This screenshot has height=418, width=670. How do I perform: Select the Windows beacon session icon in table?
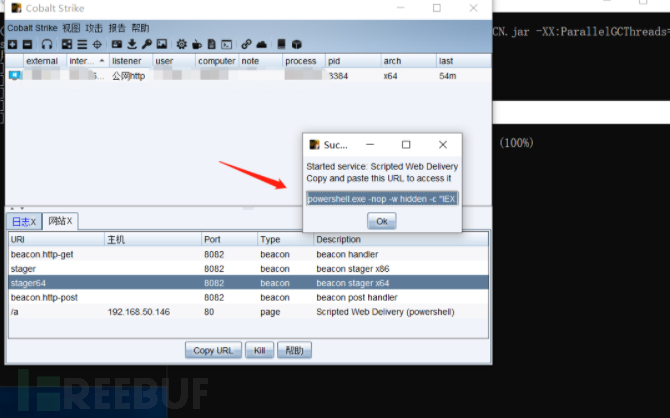pyautogui.click(x=15, y=76)
